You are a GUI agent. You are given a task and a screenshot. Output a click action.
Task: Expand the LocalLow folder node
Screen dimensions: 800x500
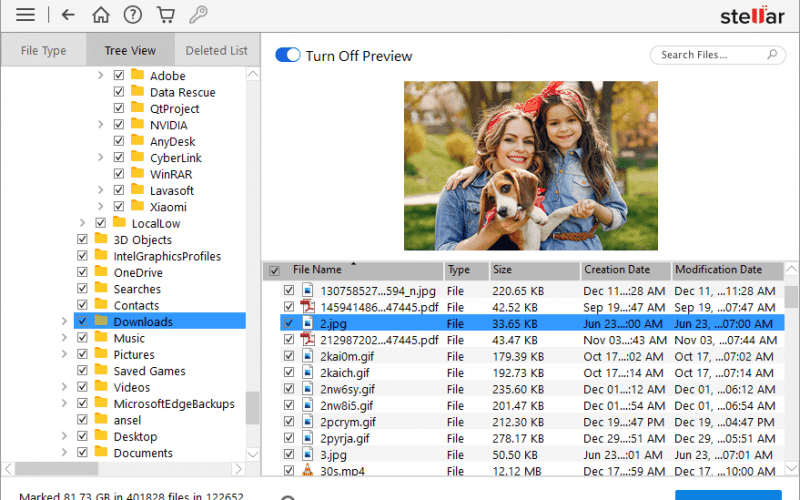click(x=82, y=223)
